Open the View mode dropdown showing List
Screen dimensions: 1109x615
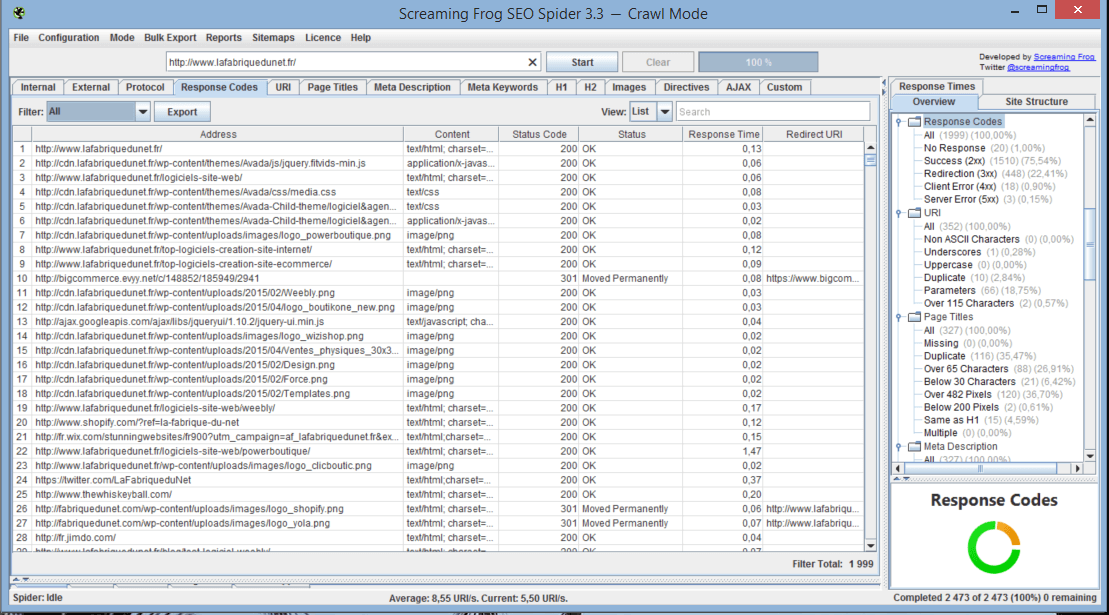click(x=665, y=112)
